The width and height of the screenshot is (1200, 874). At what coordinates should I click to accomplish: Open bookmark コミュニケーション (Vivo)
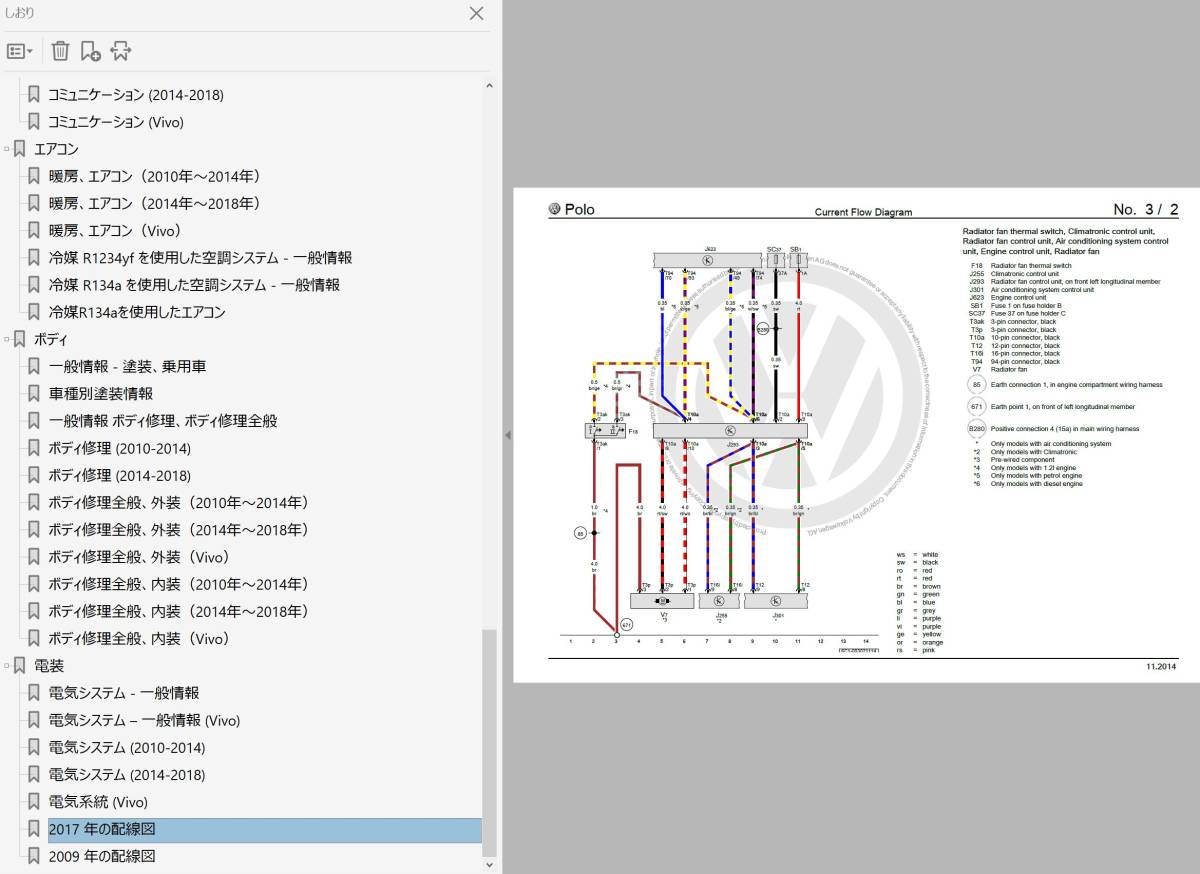click(116, 122)
